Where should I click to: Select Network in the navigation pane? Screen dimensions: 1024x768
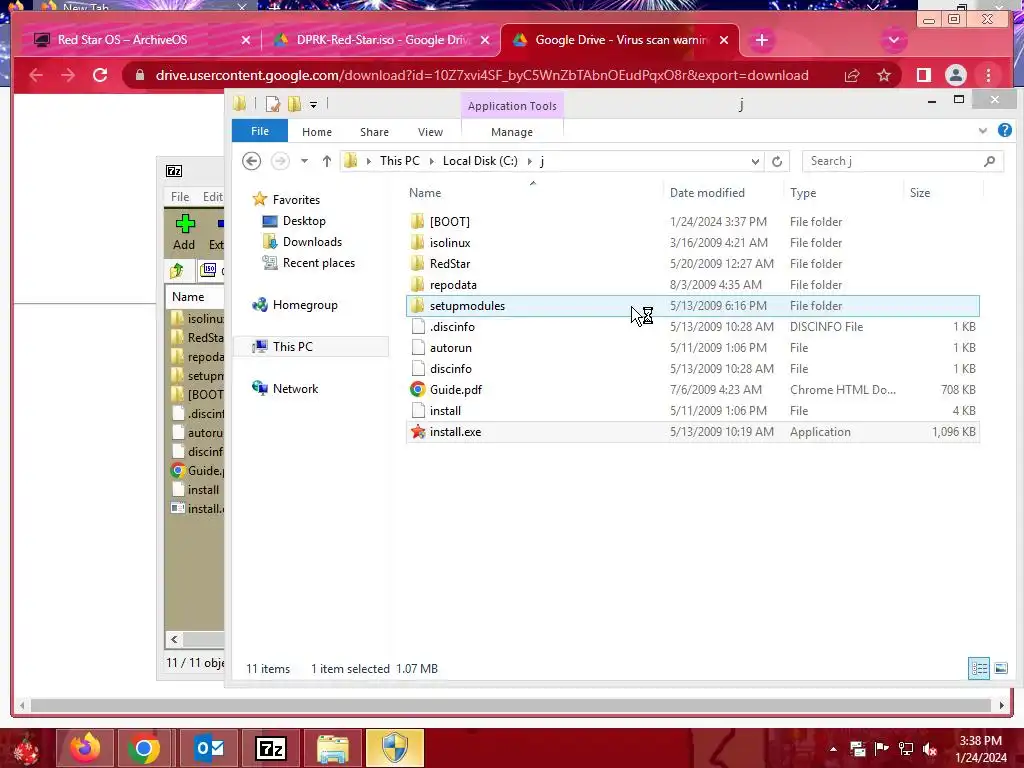tap(295, 389)
